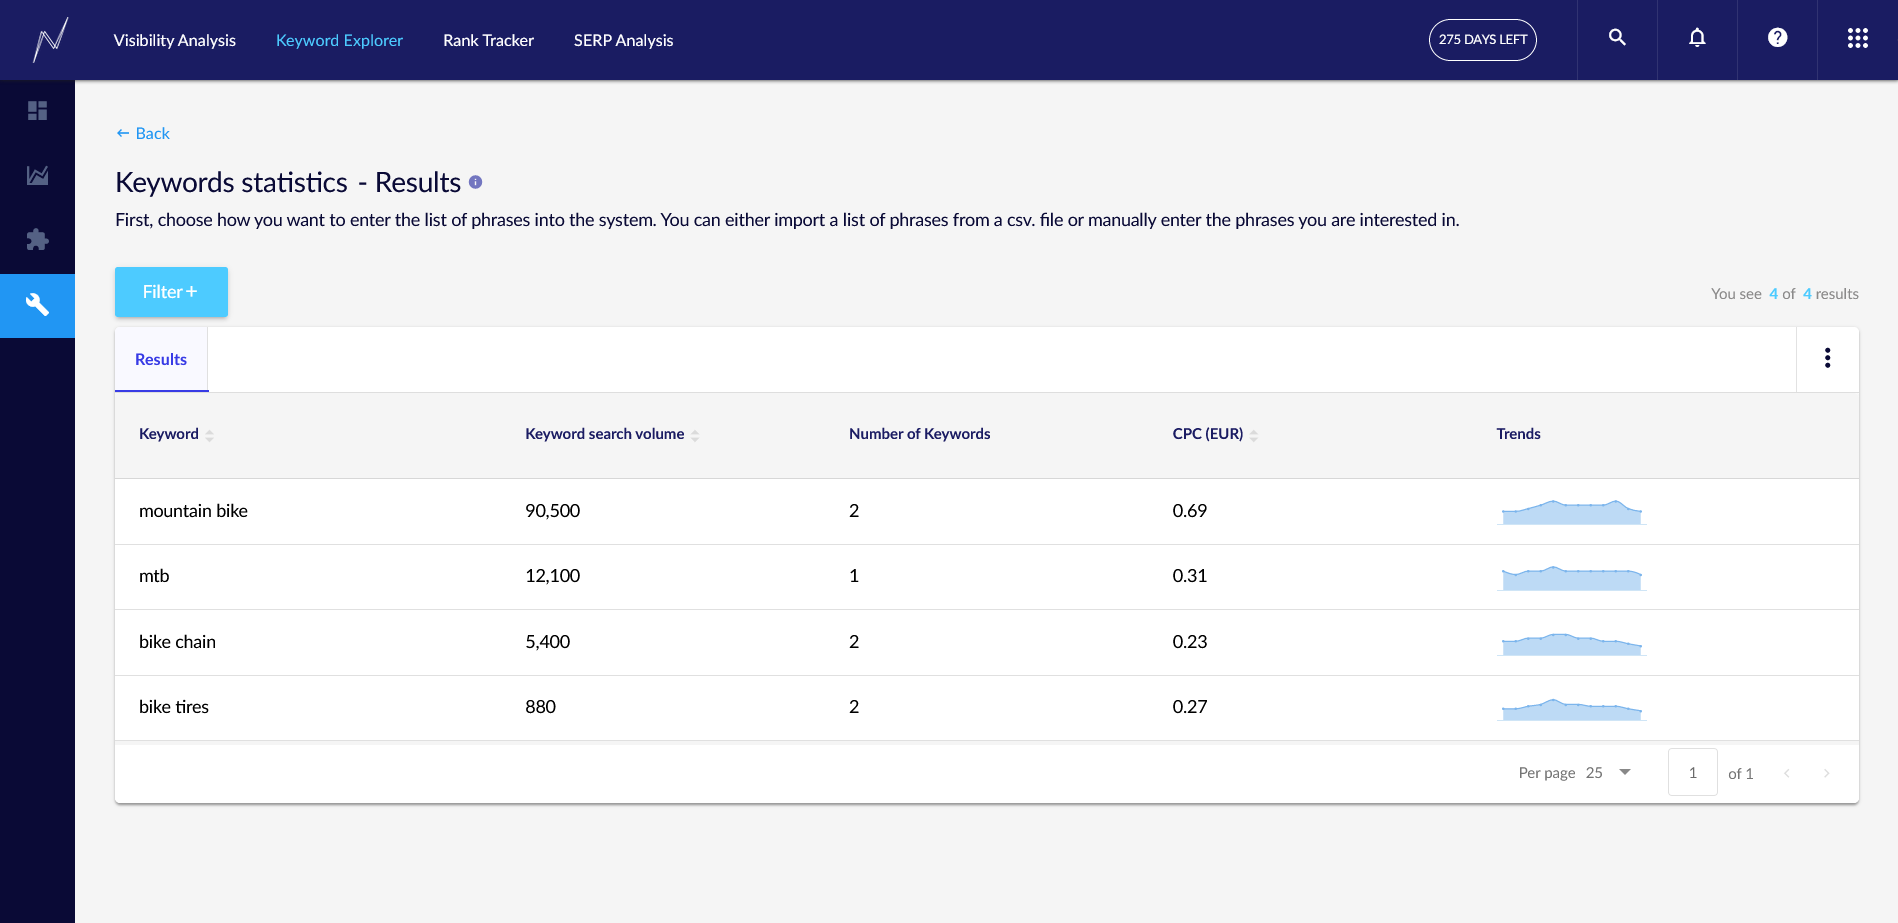Click the wrench tools icon in the sidebar
1898x923 pixels.
(x=37, y=305)
